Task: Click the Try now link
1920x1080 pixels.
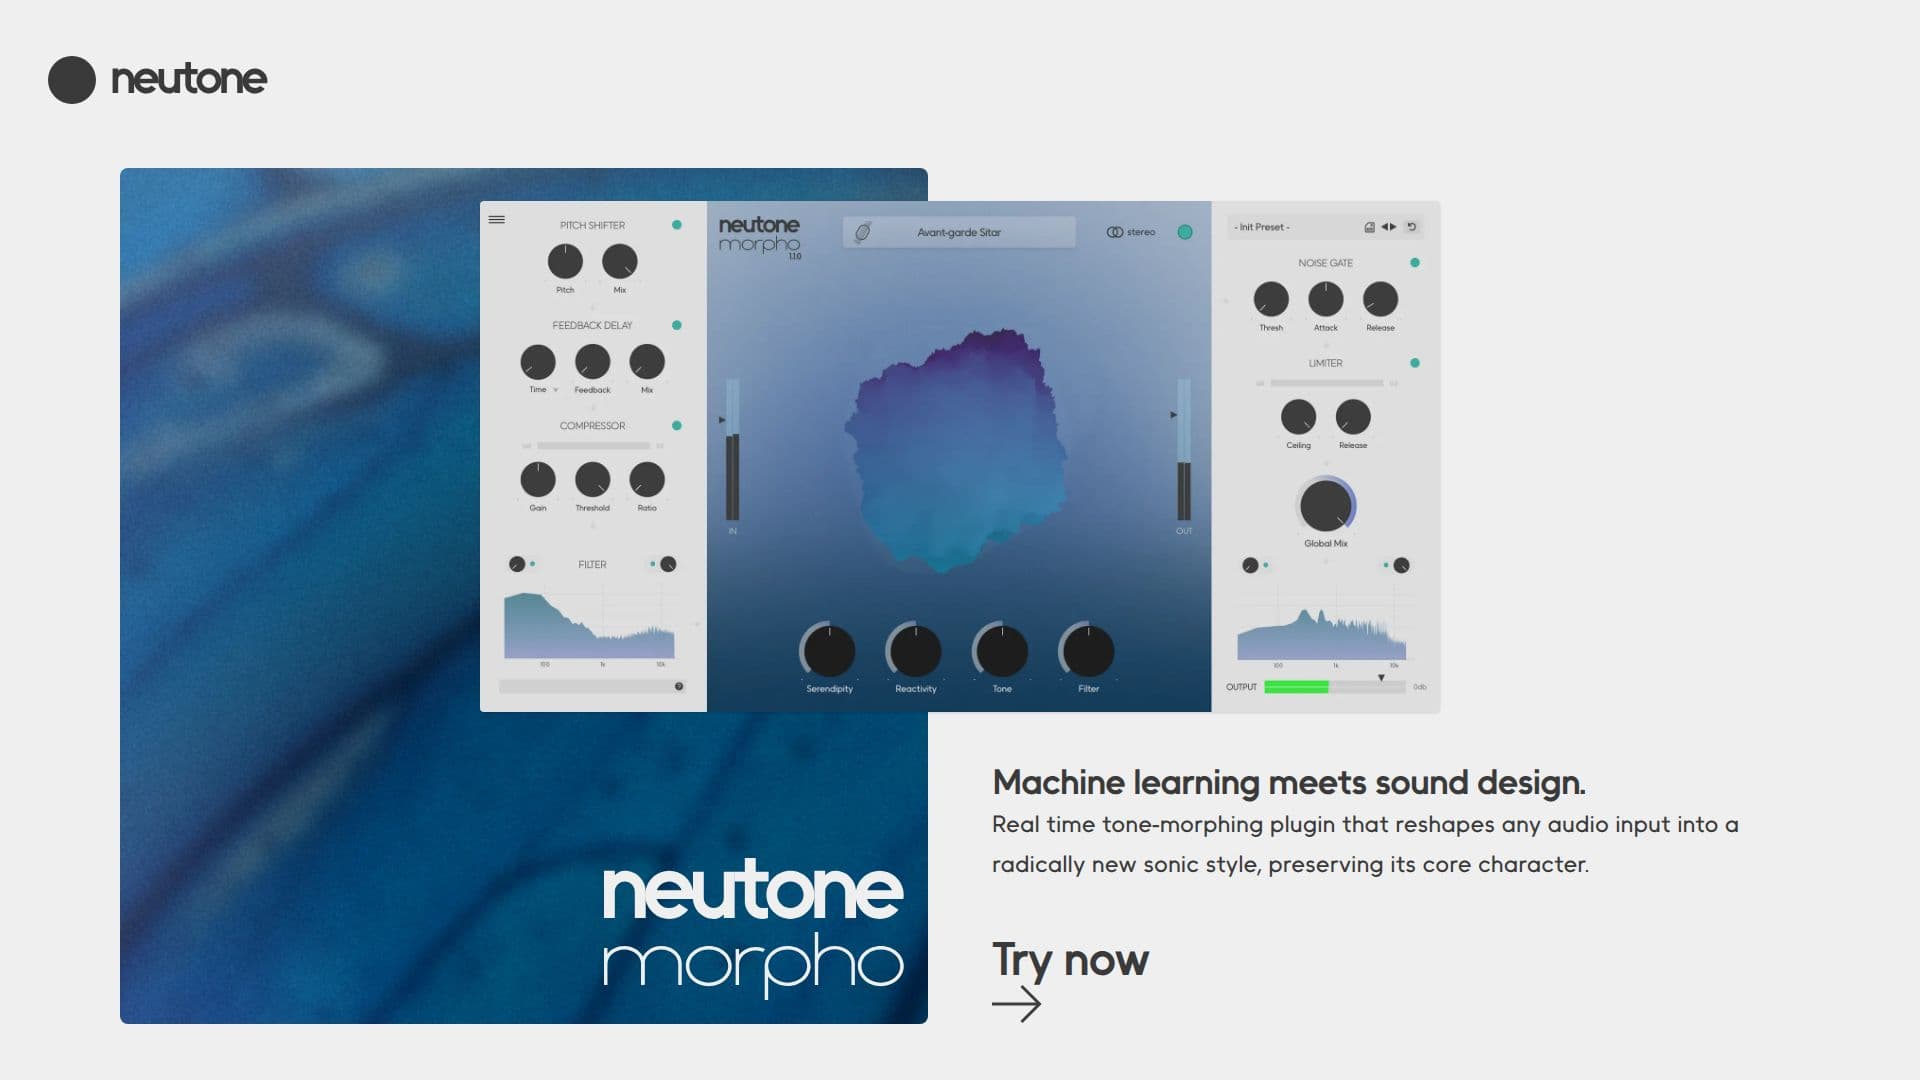Action: pyautogui.click(x=1070, y=960)
